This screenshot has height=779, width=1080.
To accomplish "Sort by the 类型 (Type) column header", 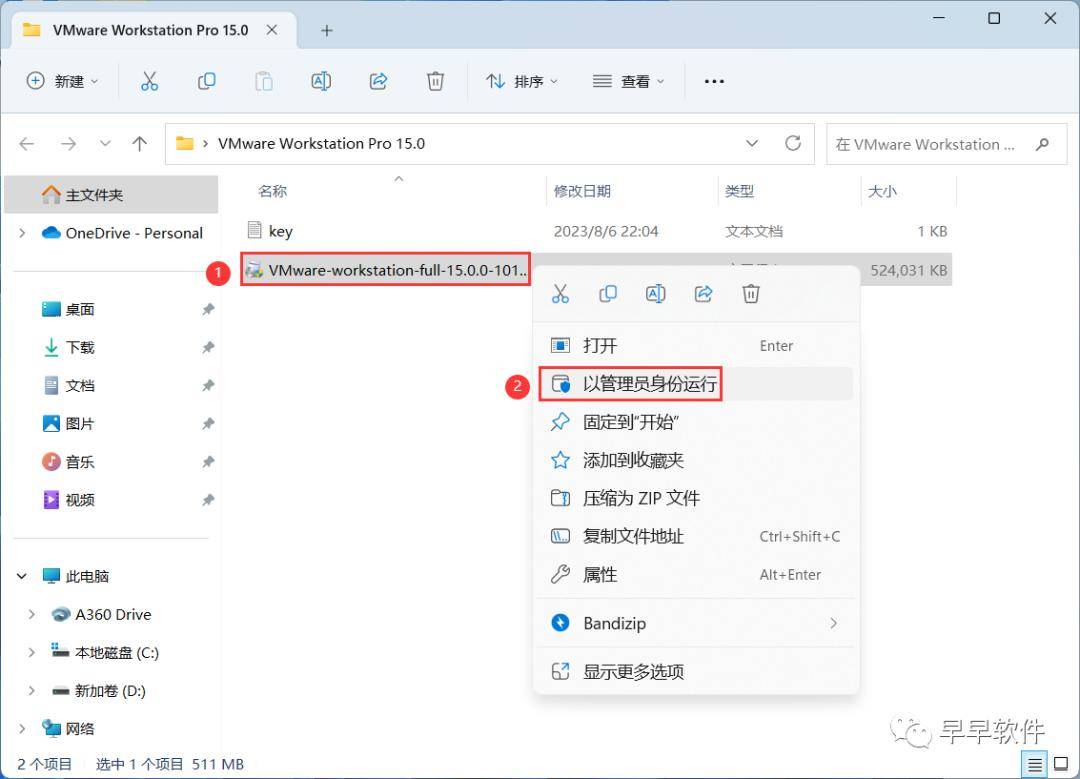I will 739,191.
